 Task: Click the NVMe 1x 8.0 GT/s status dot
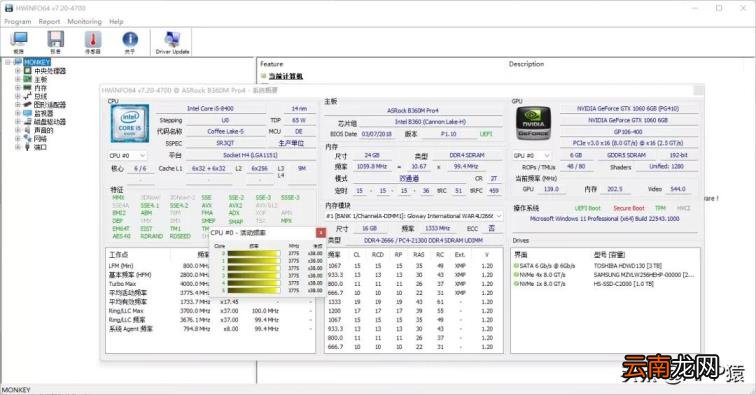pyautogui.click(x=516, y=284)
